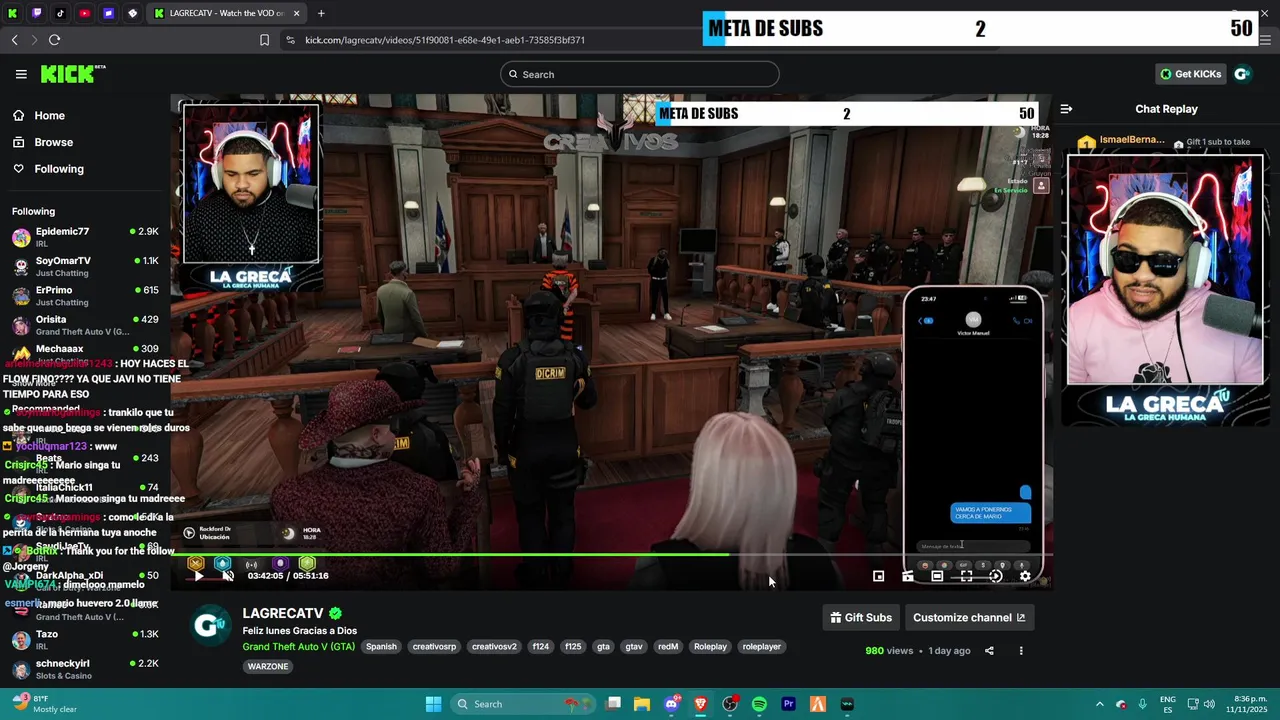Select the capitalized Roleplay tag

click(x=710, y=647)
